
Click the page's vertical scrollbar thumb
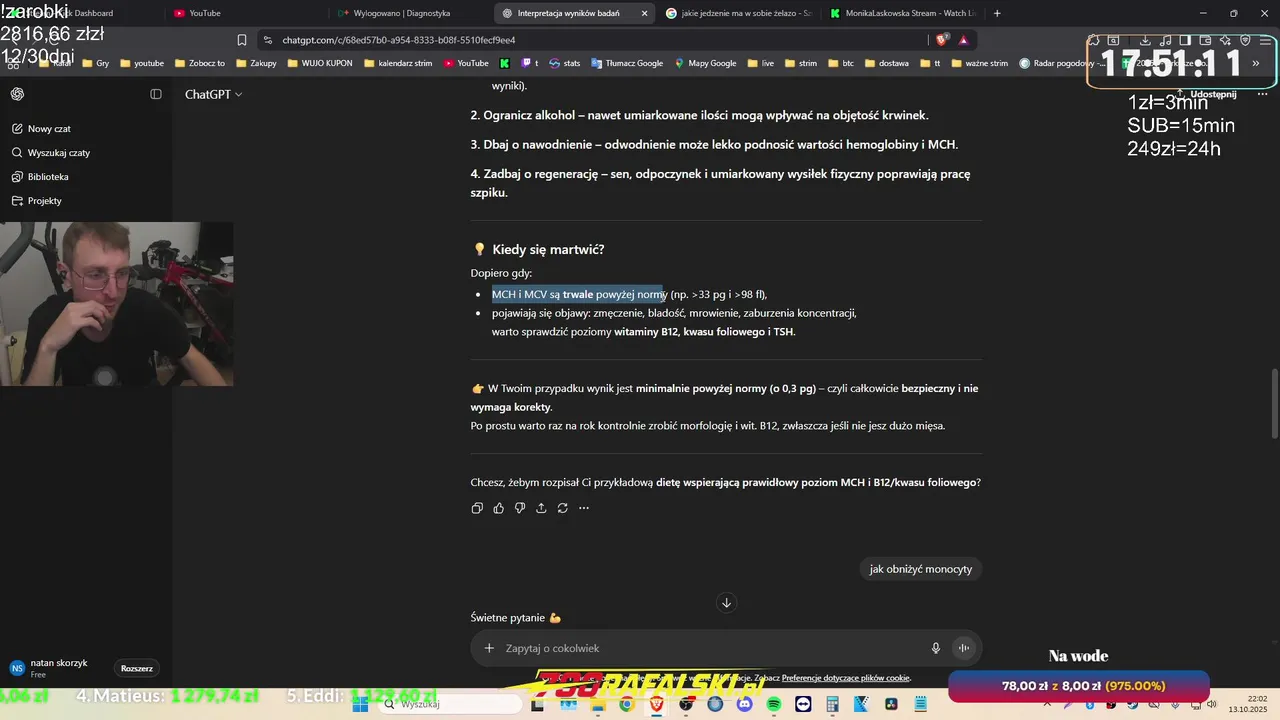click(1274, 403)
